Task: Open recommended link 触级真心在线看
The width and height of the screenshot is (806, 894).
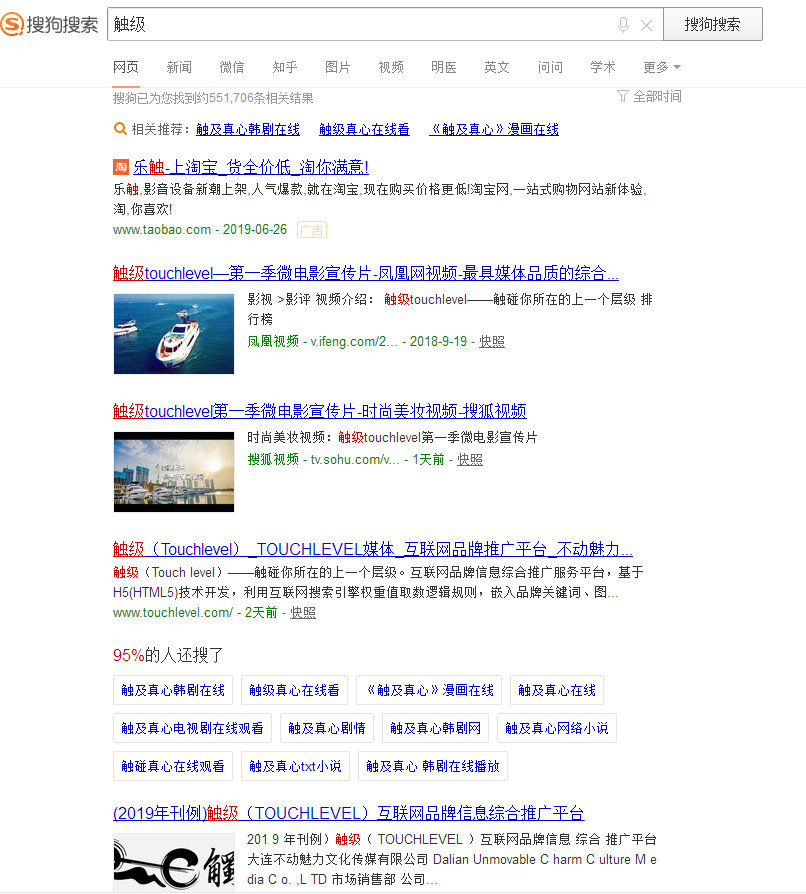Action: [364, 129]
